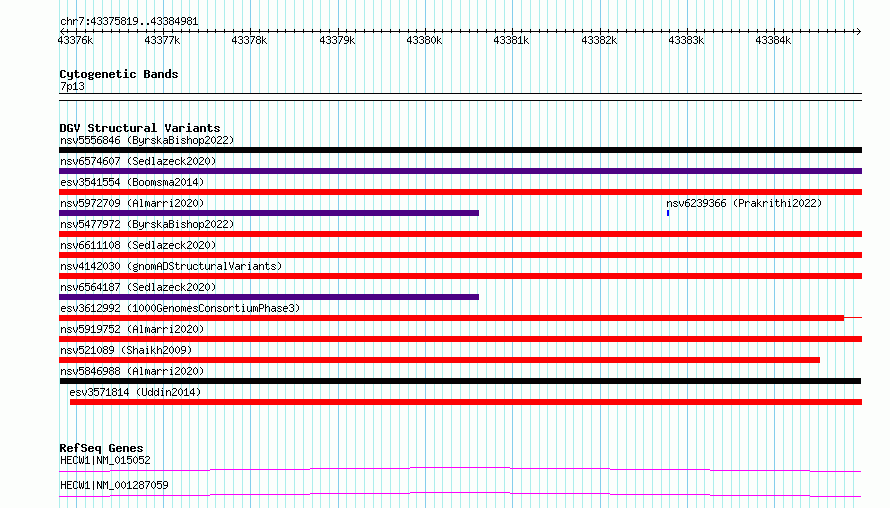
Task: Open the nsv6564187 (Sedlazeck2020) label
Action: (138, 287)
